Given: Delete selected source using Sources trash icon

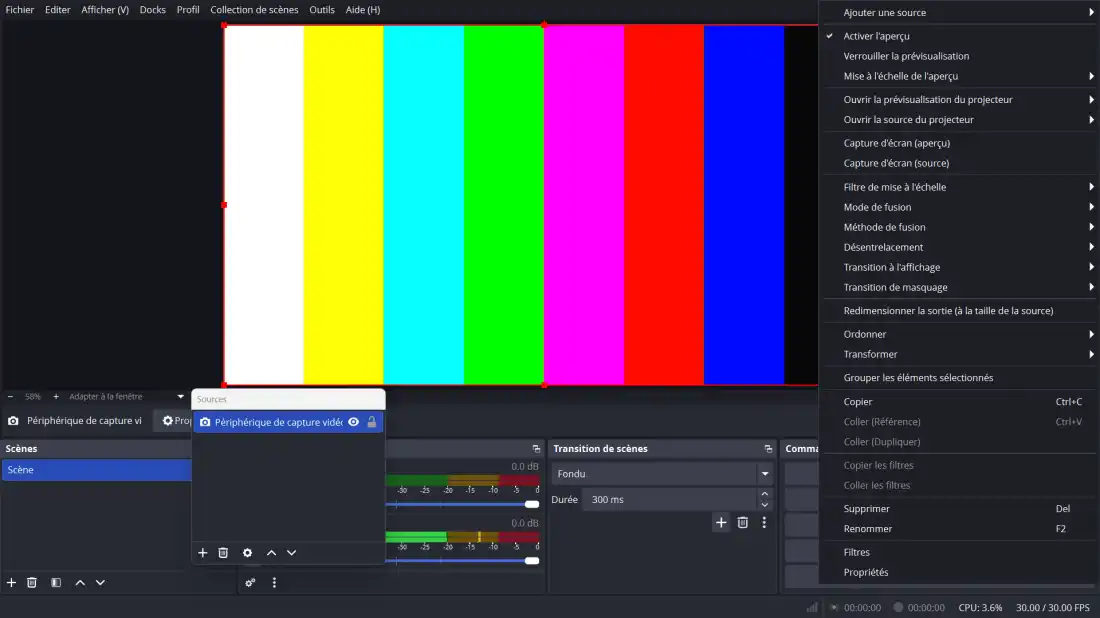Looking at the screenshot, I should [x=223, y=553].
